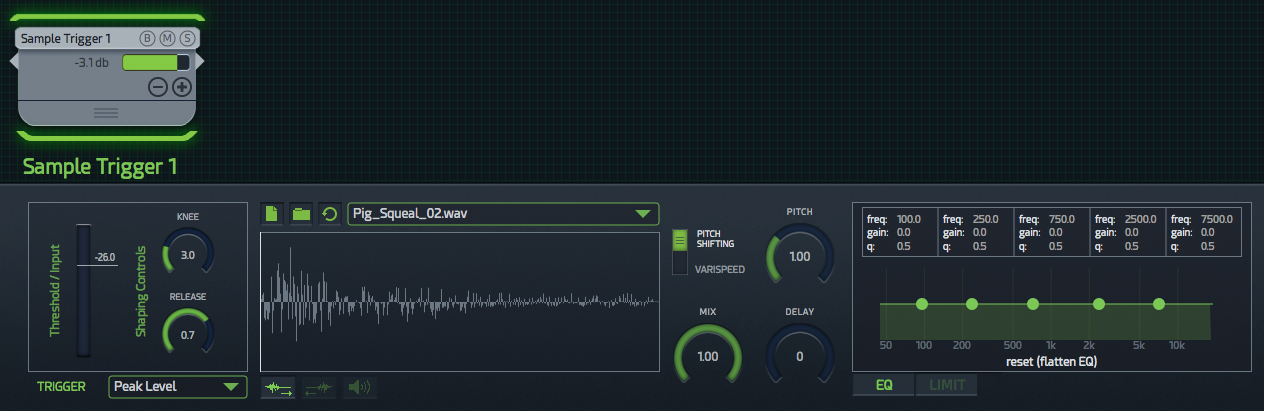Switch to the EQ tab

click(884, 385)
